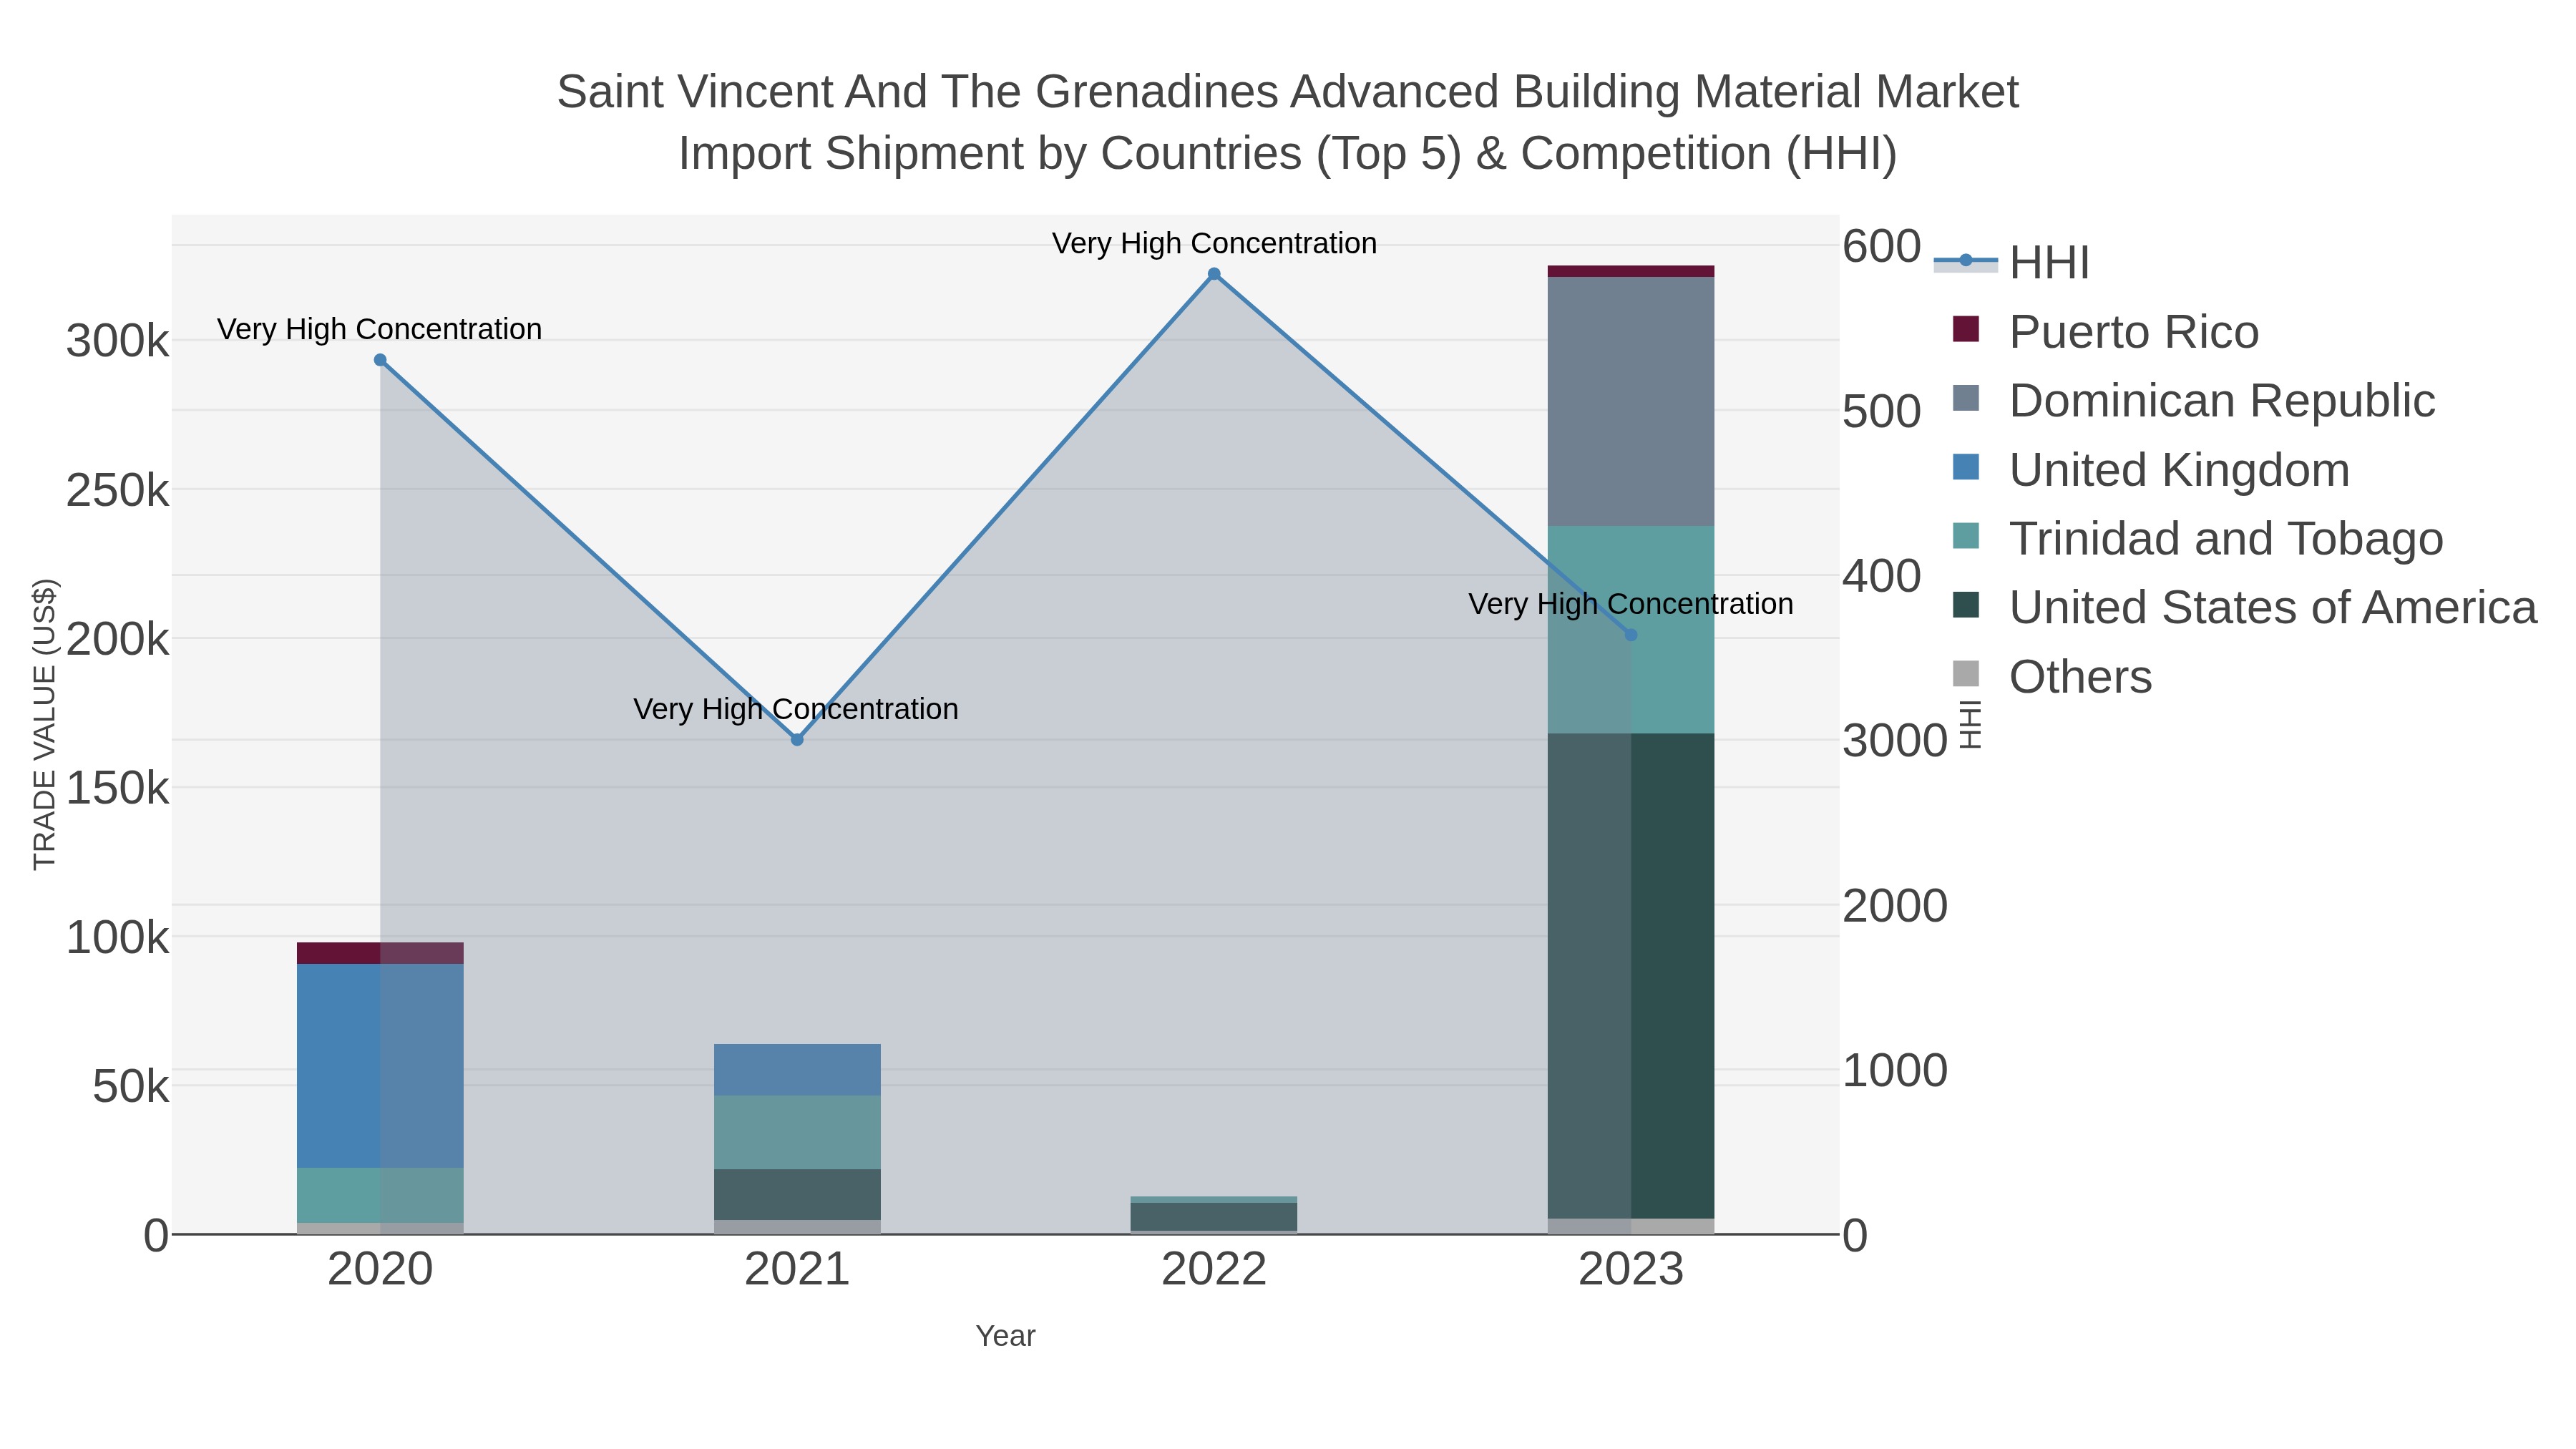Click the 150k y-axis tick label
Screen dimensions: 2576x1449
pyautogui.click(x=117, y=788)
